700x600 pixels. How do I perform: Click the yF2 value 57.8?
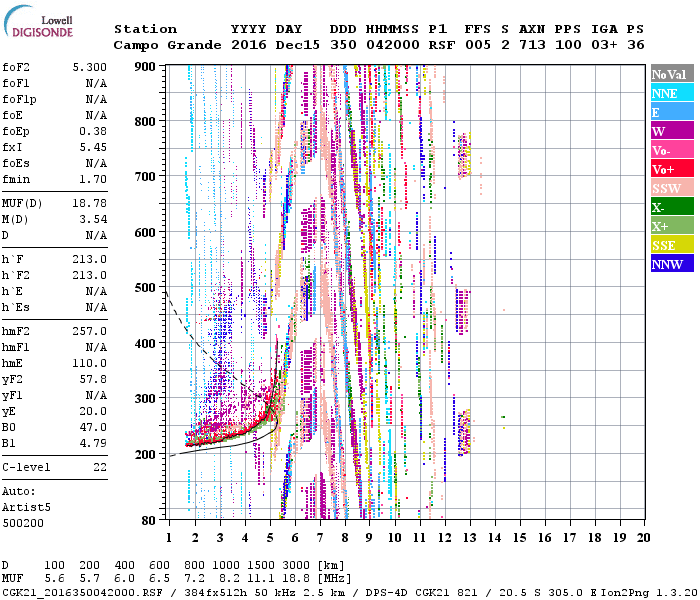93,379
